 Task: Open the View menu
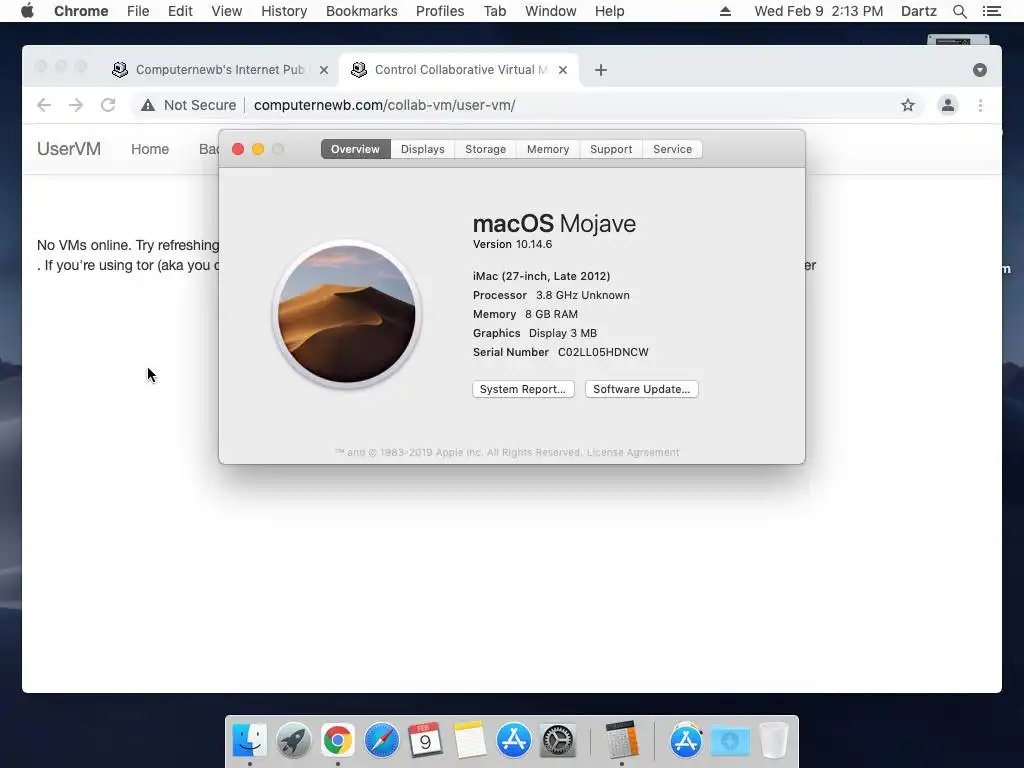[227, 11]
